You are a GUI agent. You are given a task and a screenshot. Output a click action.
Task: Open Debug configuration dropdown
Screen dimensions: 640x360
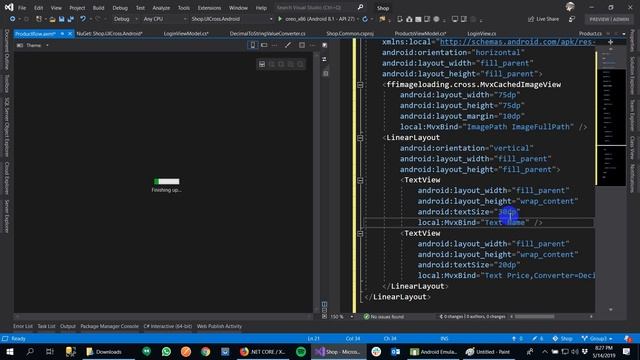[125, 19]
